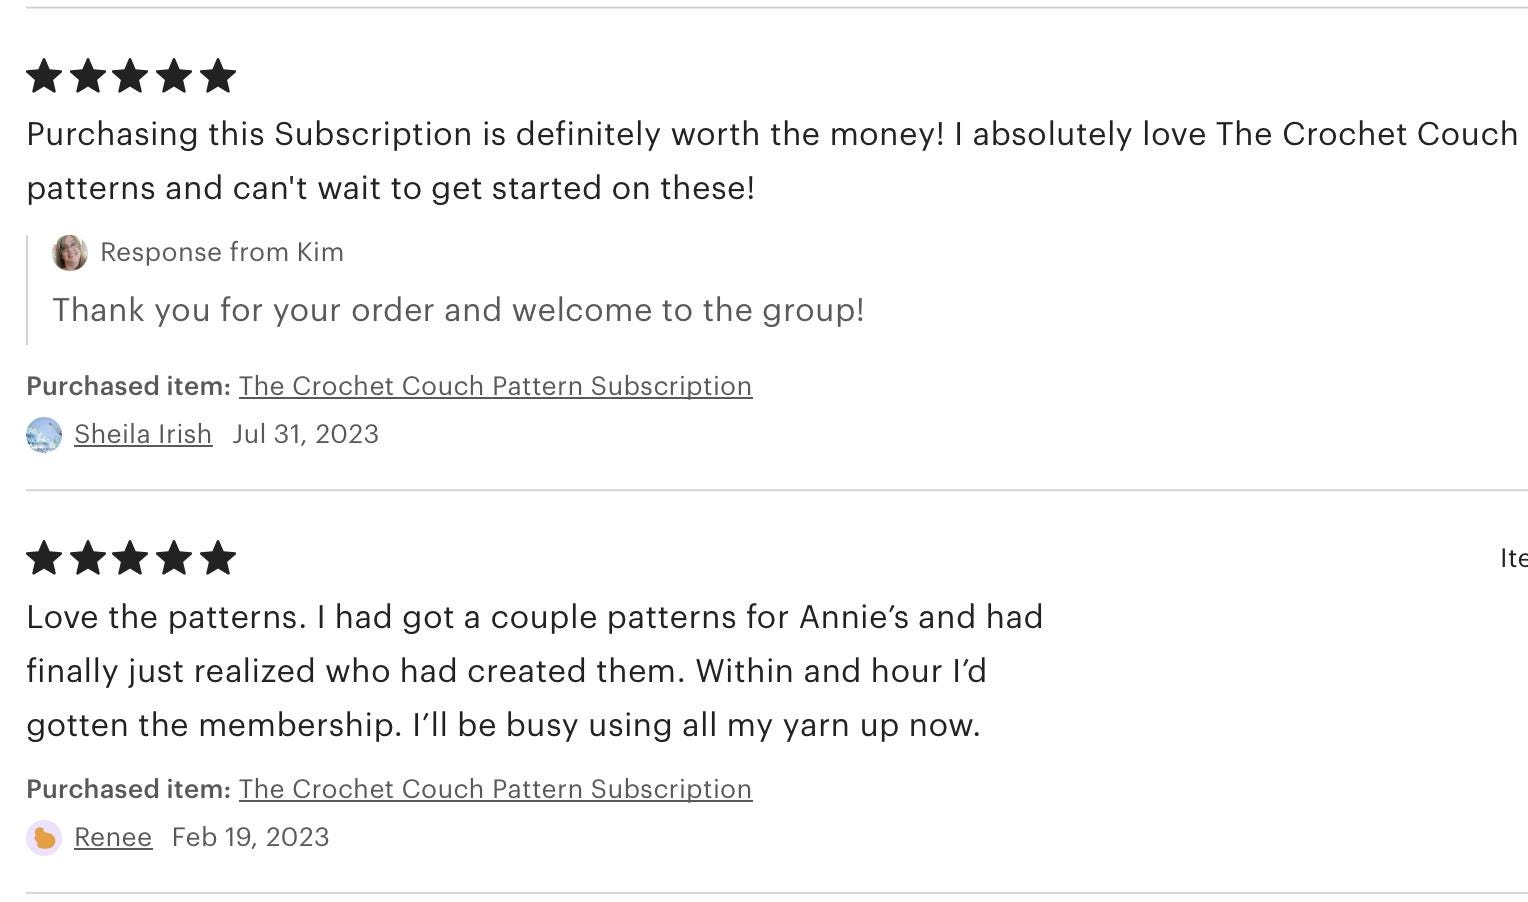The width and height of the screenshot is (1528, 902).
Task: Click first star of Renee's review rating
Action: click(44, 558)
